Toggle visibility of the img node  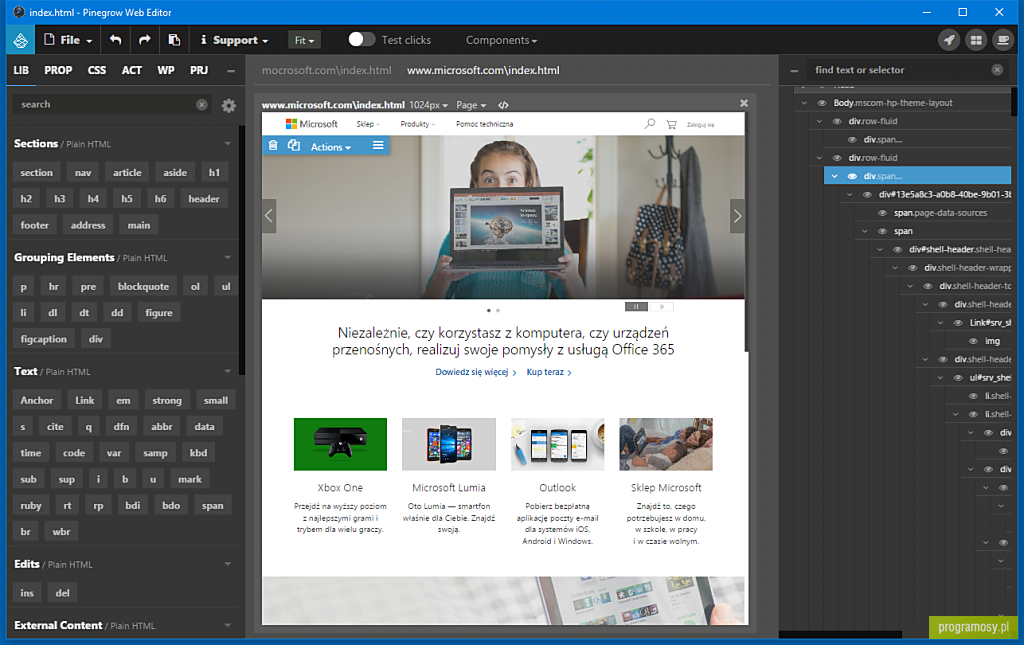(973, 341)
